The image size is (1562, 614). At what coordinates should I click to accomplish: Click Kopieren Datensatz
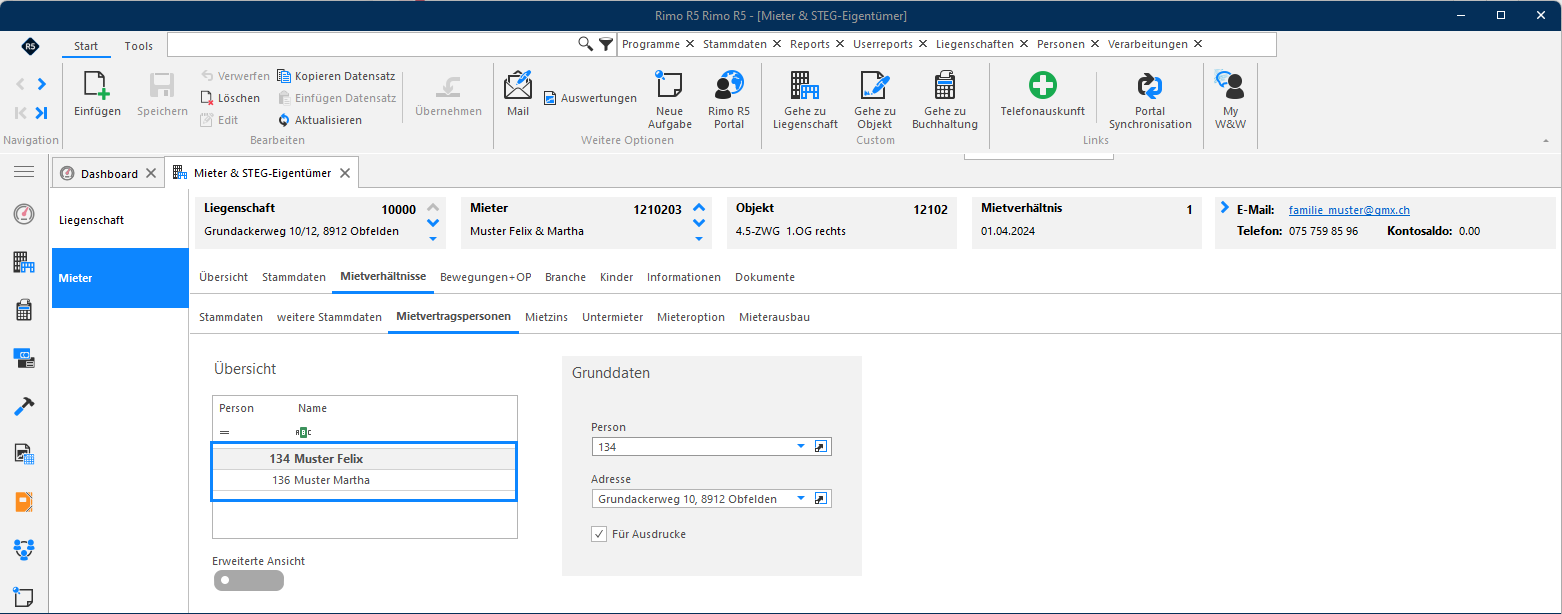[336, 76]
